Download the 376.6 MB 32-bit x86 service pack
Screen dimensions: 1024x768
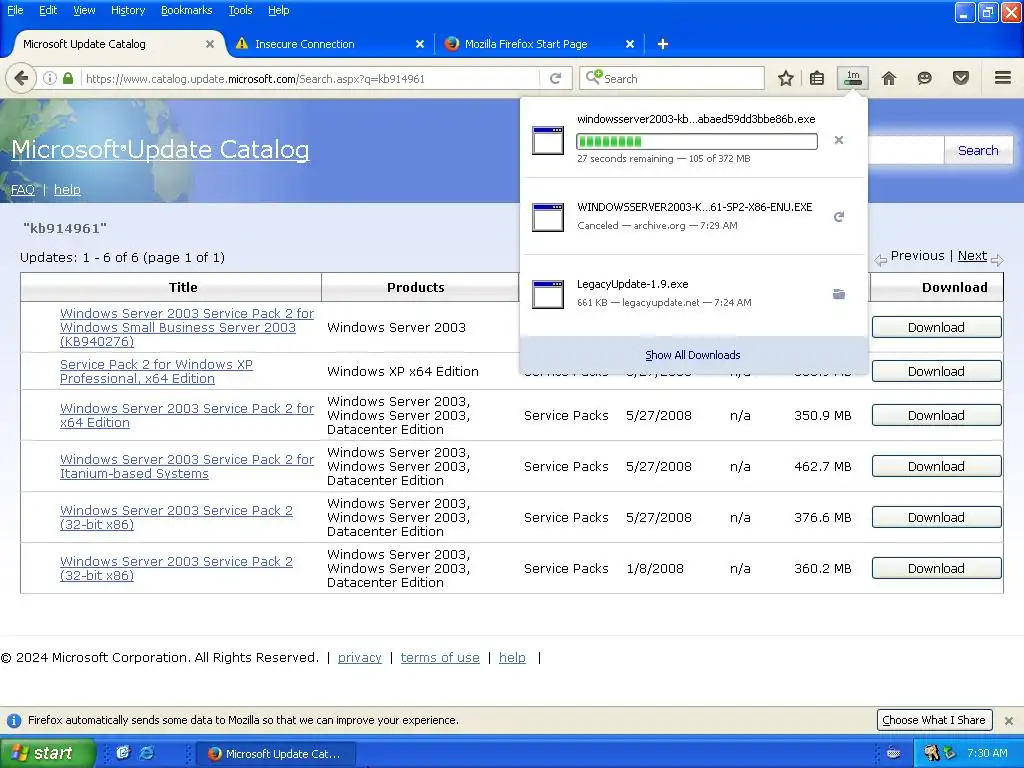[x=936, y=517]
